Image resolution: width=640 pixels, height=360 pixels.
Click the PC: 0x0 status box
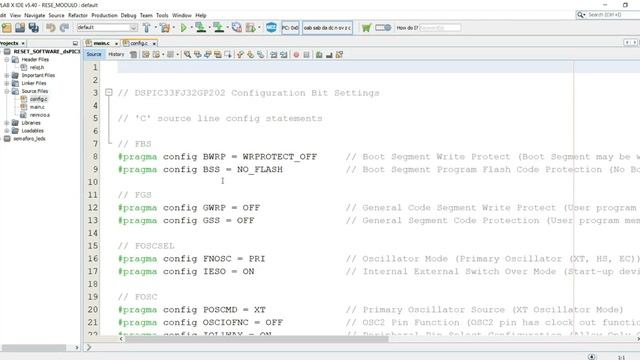pos(290,28)
